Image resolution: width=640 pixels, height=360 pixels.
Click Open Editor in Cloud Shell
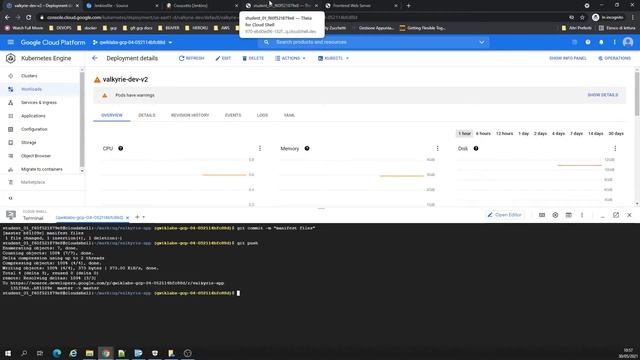504,215
